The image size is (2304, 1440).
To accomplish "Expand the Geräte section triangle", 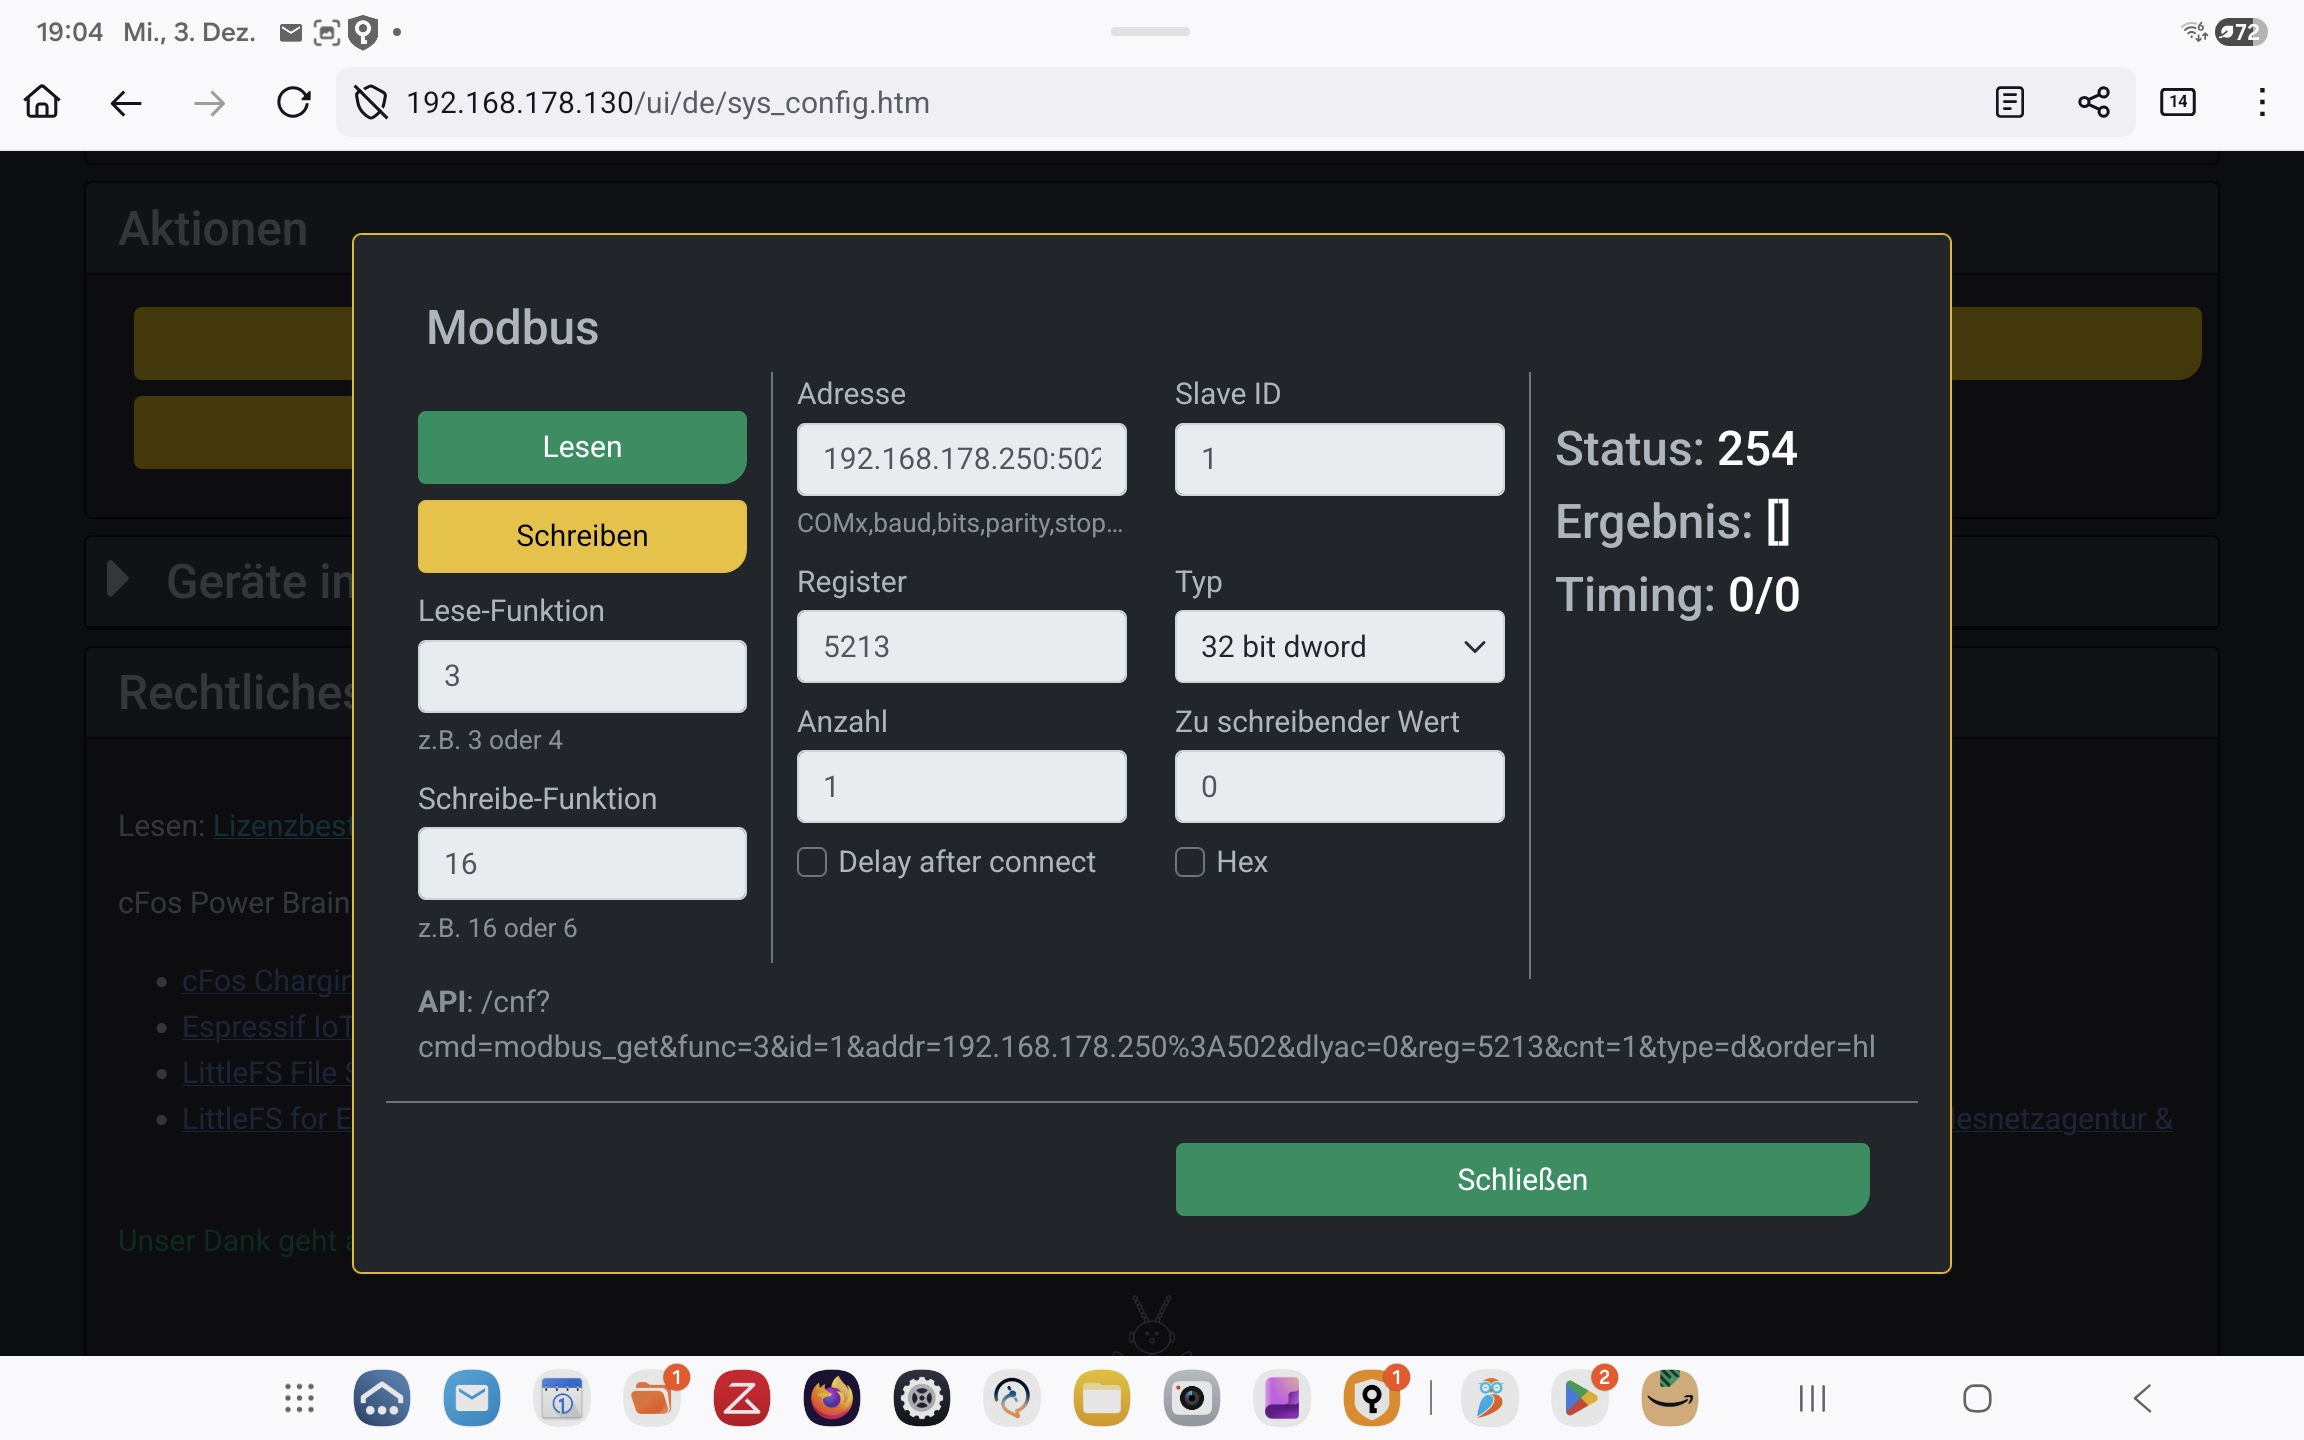I will coord(118,579).
